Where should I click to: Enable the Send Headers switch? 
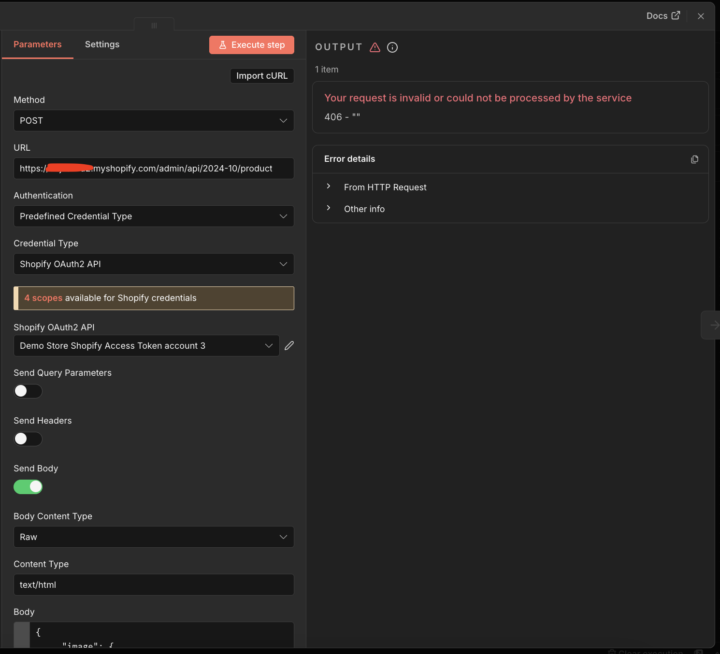[x=28, y=439]
